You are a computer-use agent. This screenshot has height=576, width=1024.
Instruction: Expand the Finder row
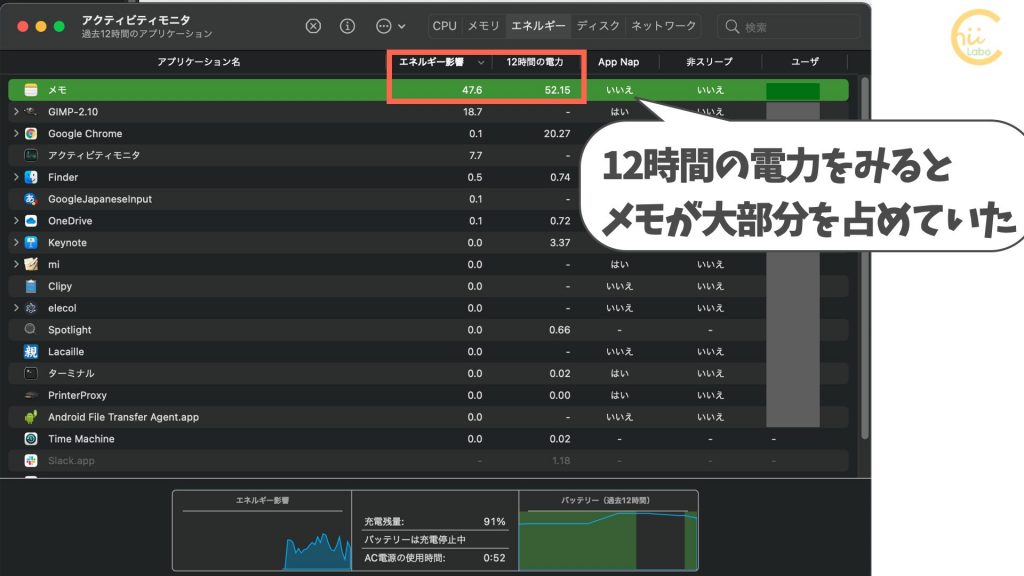16,177
